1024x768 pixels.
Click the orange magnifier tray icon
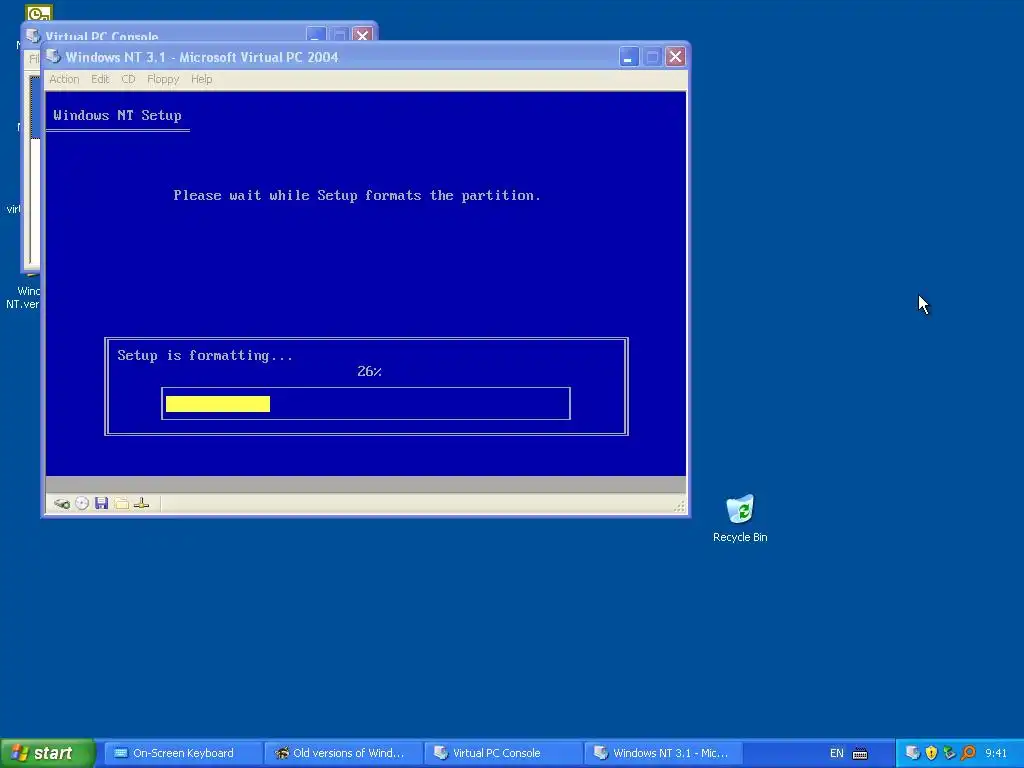coord(968,753)
